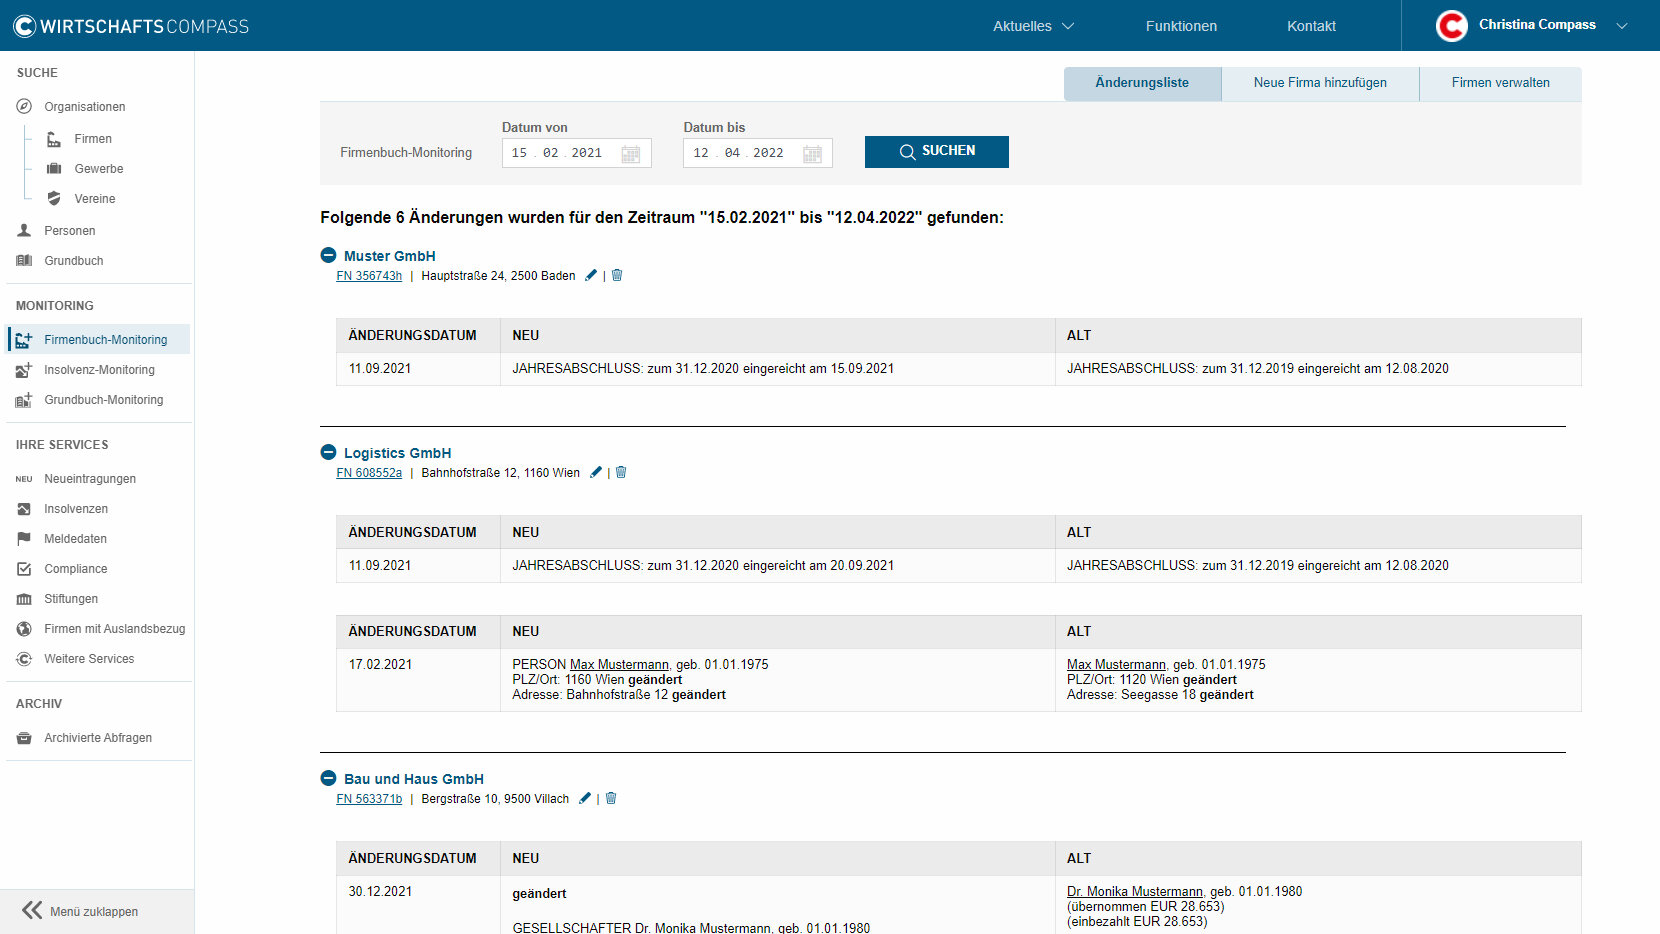Click date cell 17.02.2021
The width and height of the screenshot is (1660, 934).
[x=380, y=665]
